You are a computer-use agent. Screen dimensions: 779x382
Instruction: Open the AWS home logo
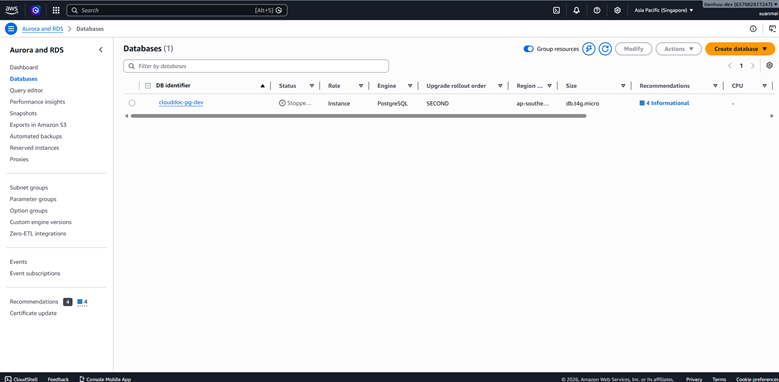(11, 10)
